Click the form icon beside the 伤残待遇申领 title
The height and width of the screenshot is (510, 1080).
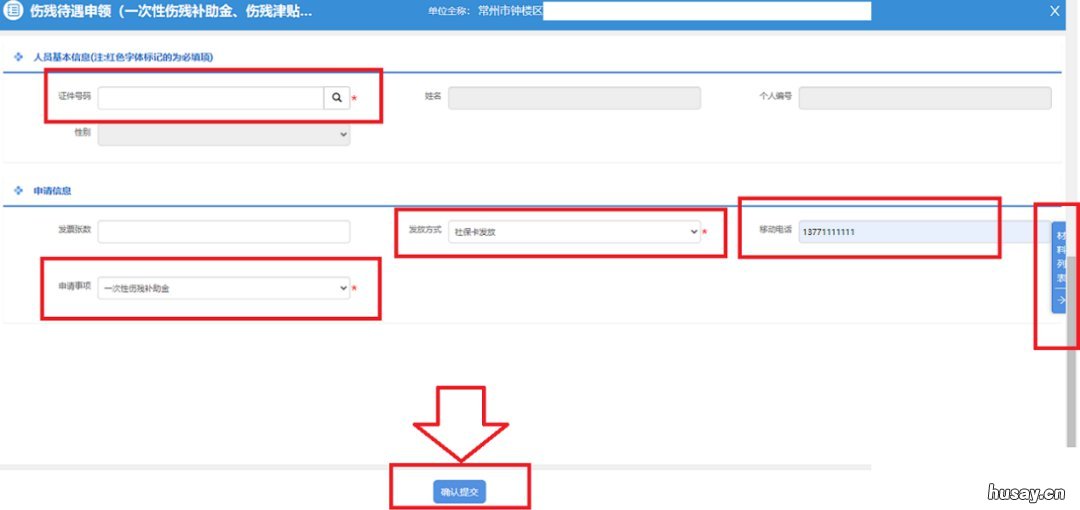tap(14, 11)
